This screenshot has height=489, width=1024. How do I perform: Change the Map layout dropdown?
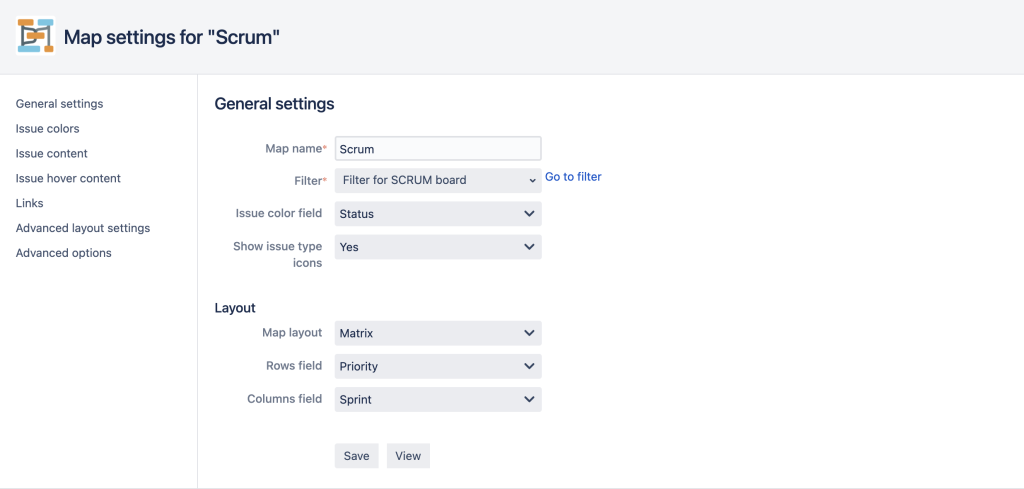[438, 333]
